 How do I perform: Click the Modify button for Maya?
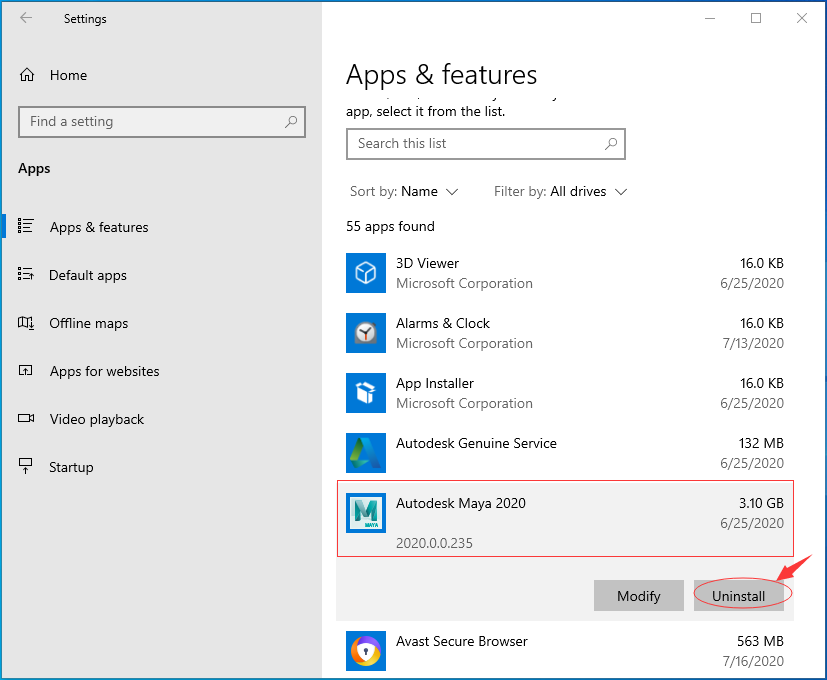[x=639, y=596]
